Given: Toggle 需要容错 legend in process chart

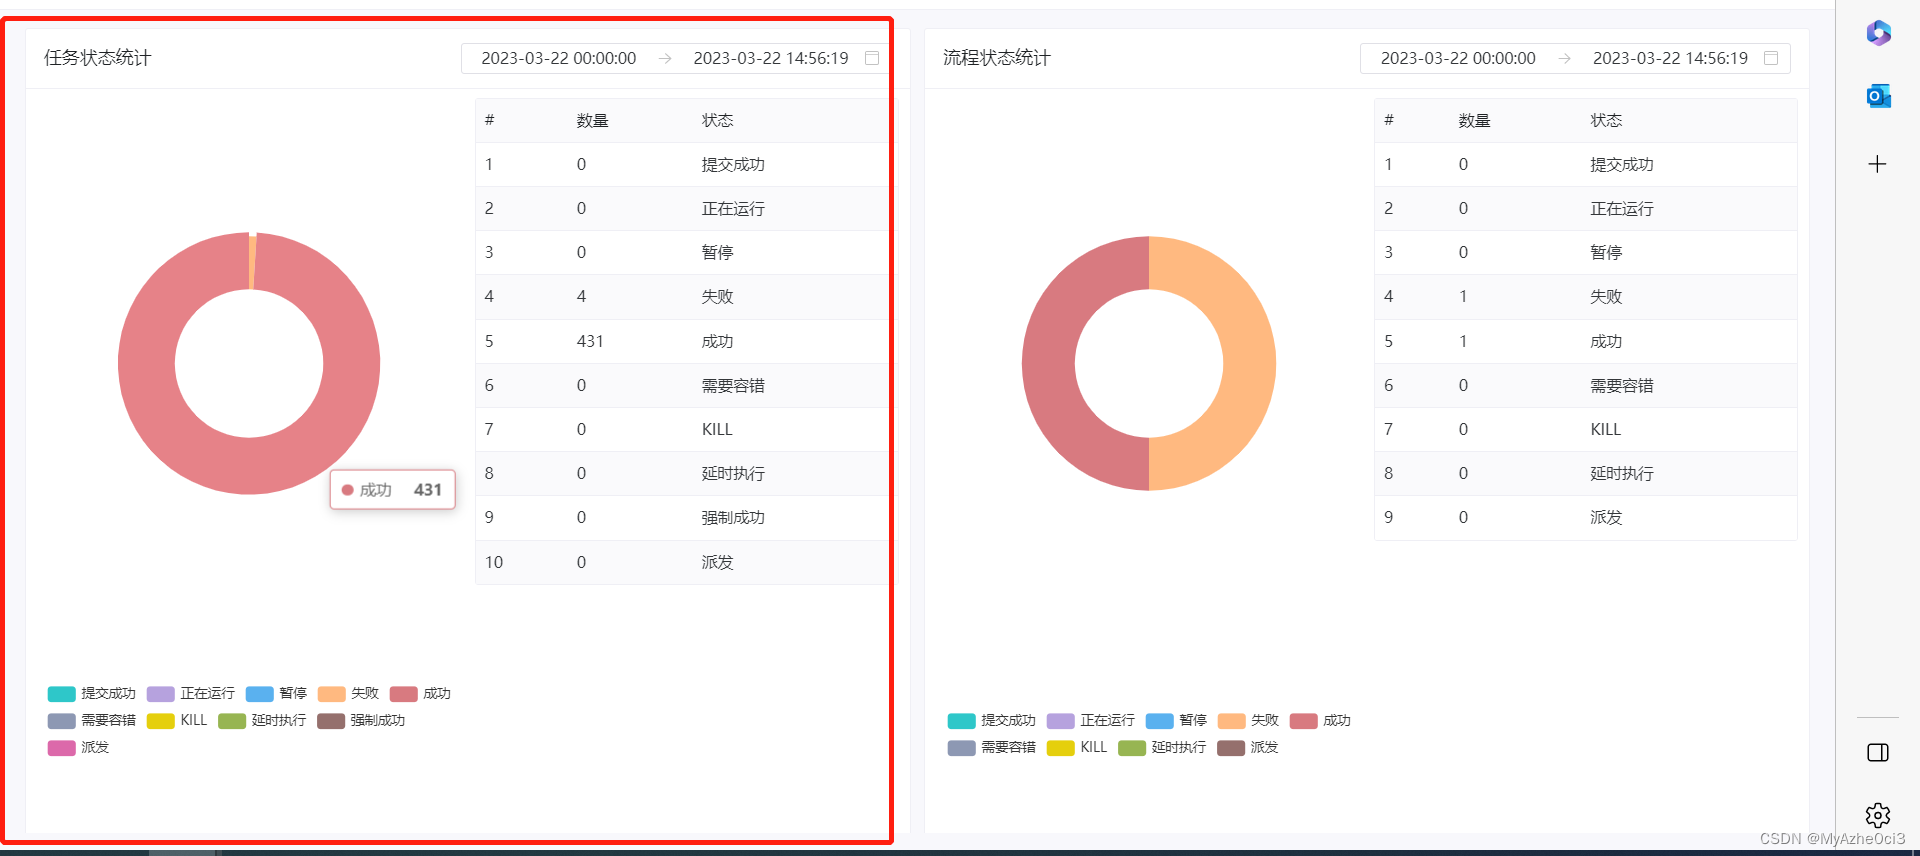Looking at the screenshot, I should point(992,747).
